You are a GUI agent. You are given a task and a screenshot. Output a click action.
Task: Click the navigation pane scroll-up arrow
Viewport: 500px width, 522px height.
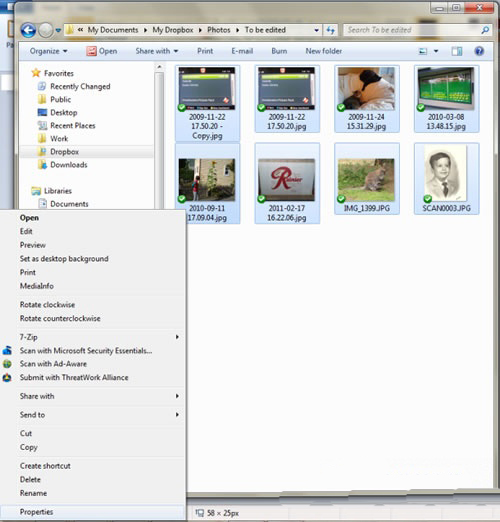(x=159, y=67)
